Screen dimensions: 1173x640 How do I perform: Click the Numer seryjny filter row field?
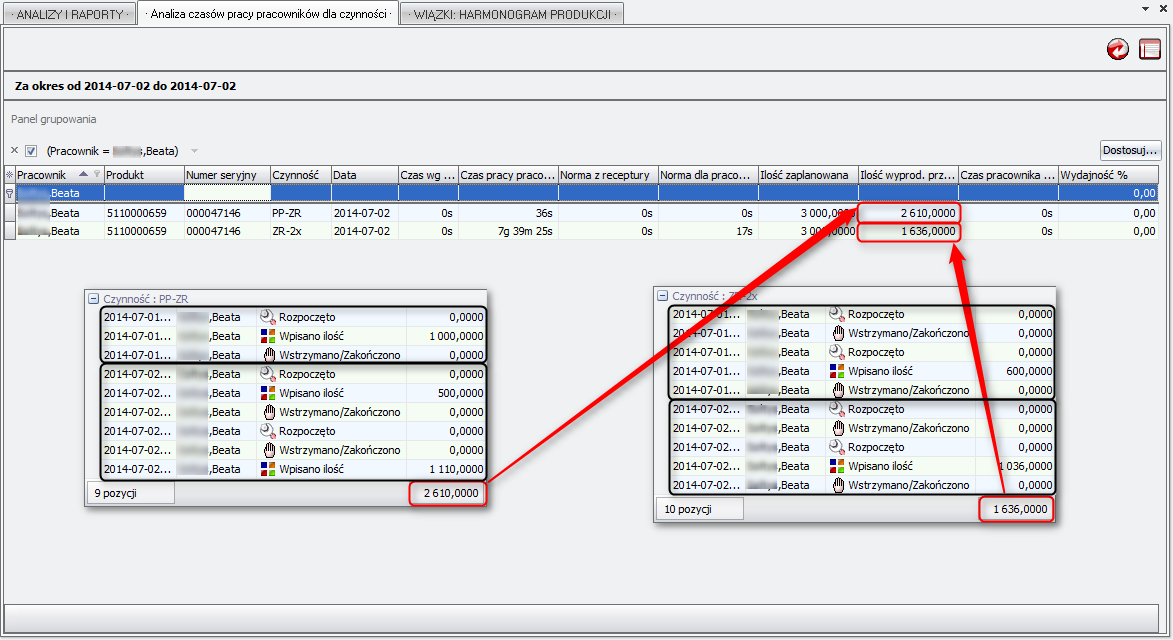[227, 193]
